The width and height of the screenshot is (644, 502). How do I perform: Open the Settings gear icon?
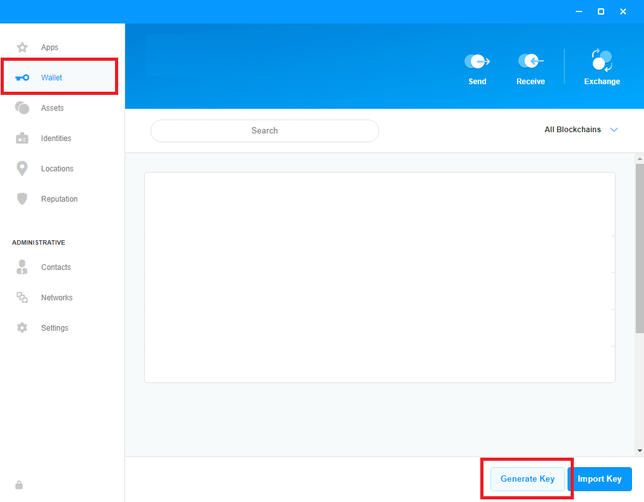point(22,328)
